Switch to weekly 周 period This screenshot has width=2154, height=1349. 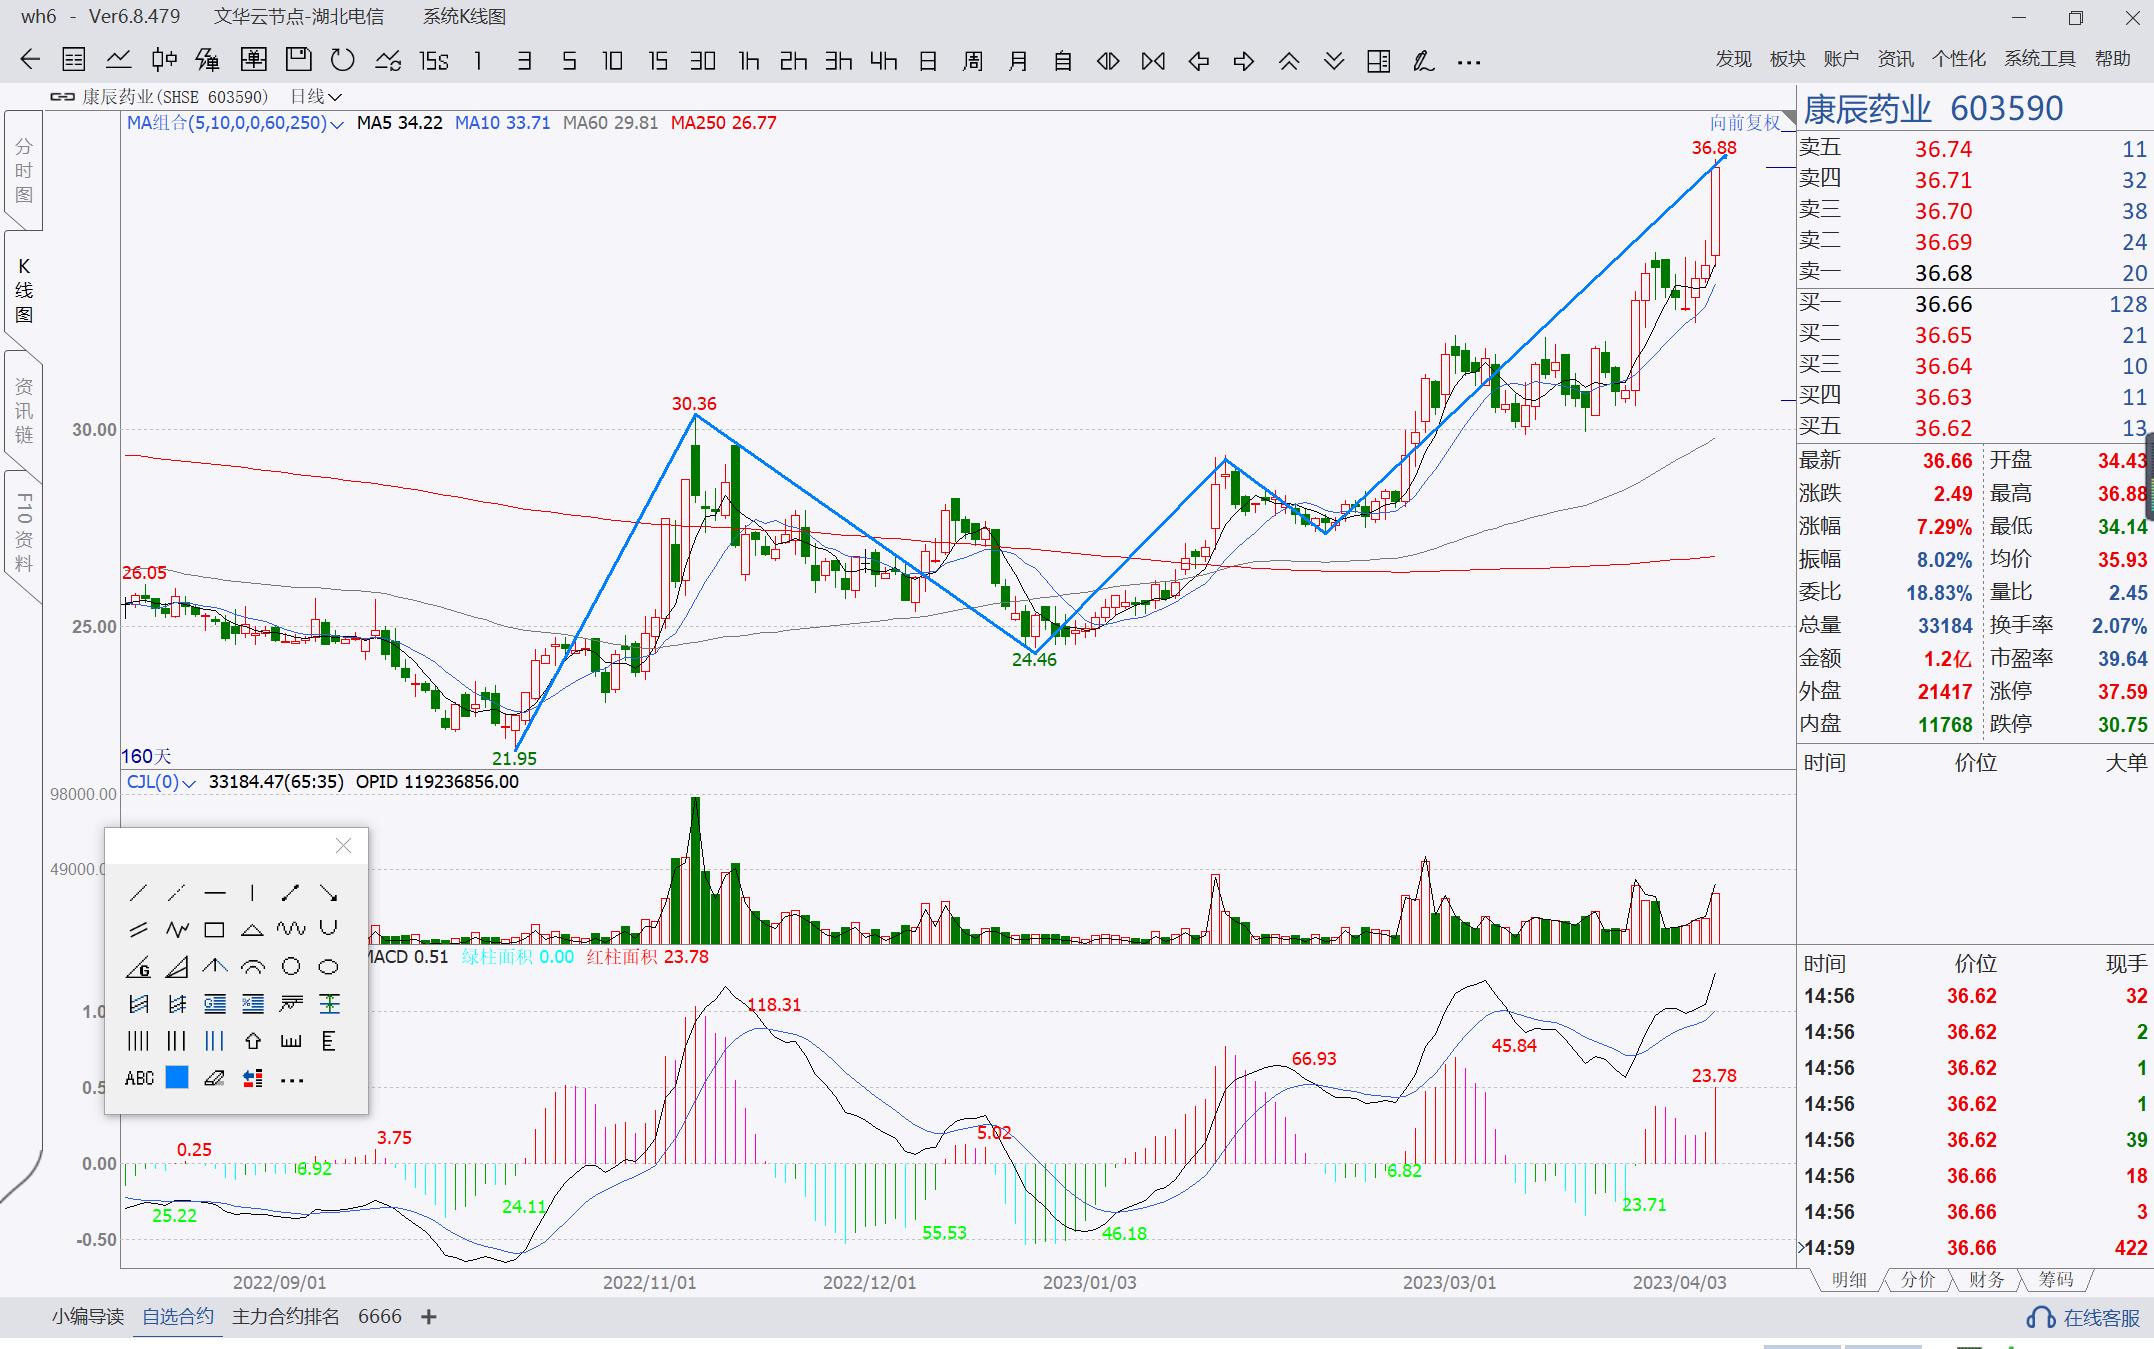(972, 61)
